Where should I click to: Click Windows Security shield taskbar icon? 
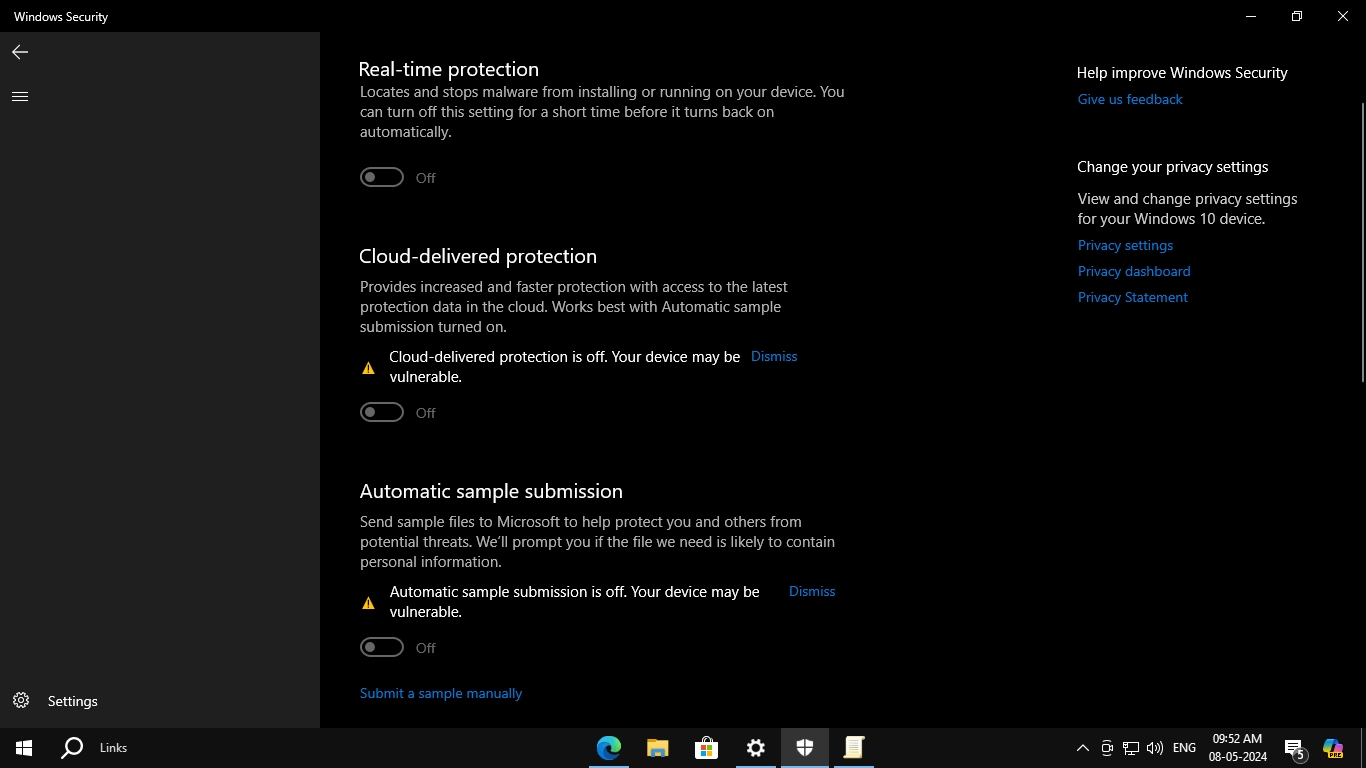(805, 748)
